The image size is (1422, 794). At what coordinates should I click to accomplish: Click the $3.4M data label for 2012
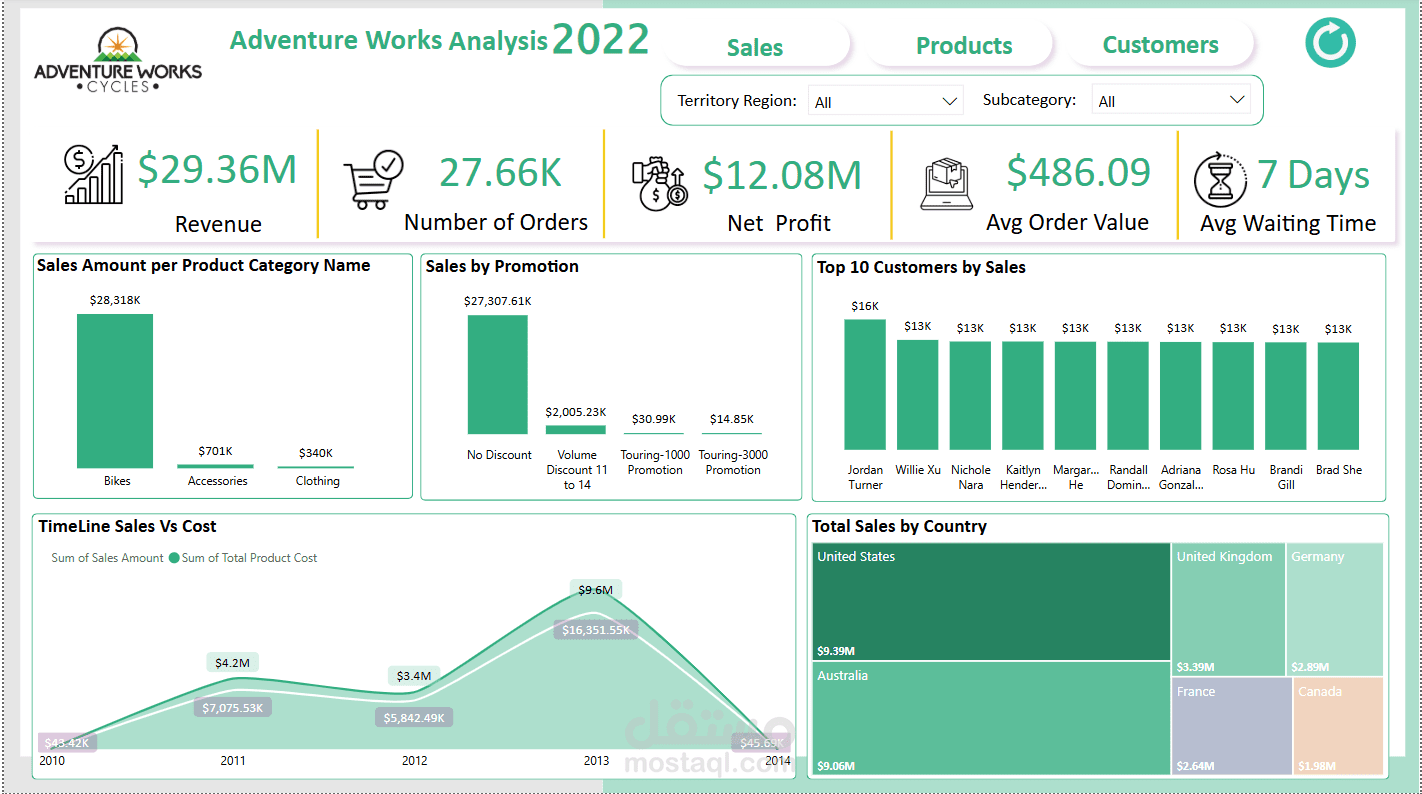(x=414, y=676)
